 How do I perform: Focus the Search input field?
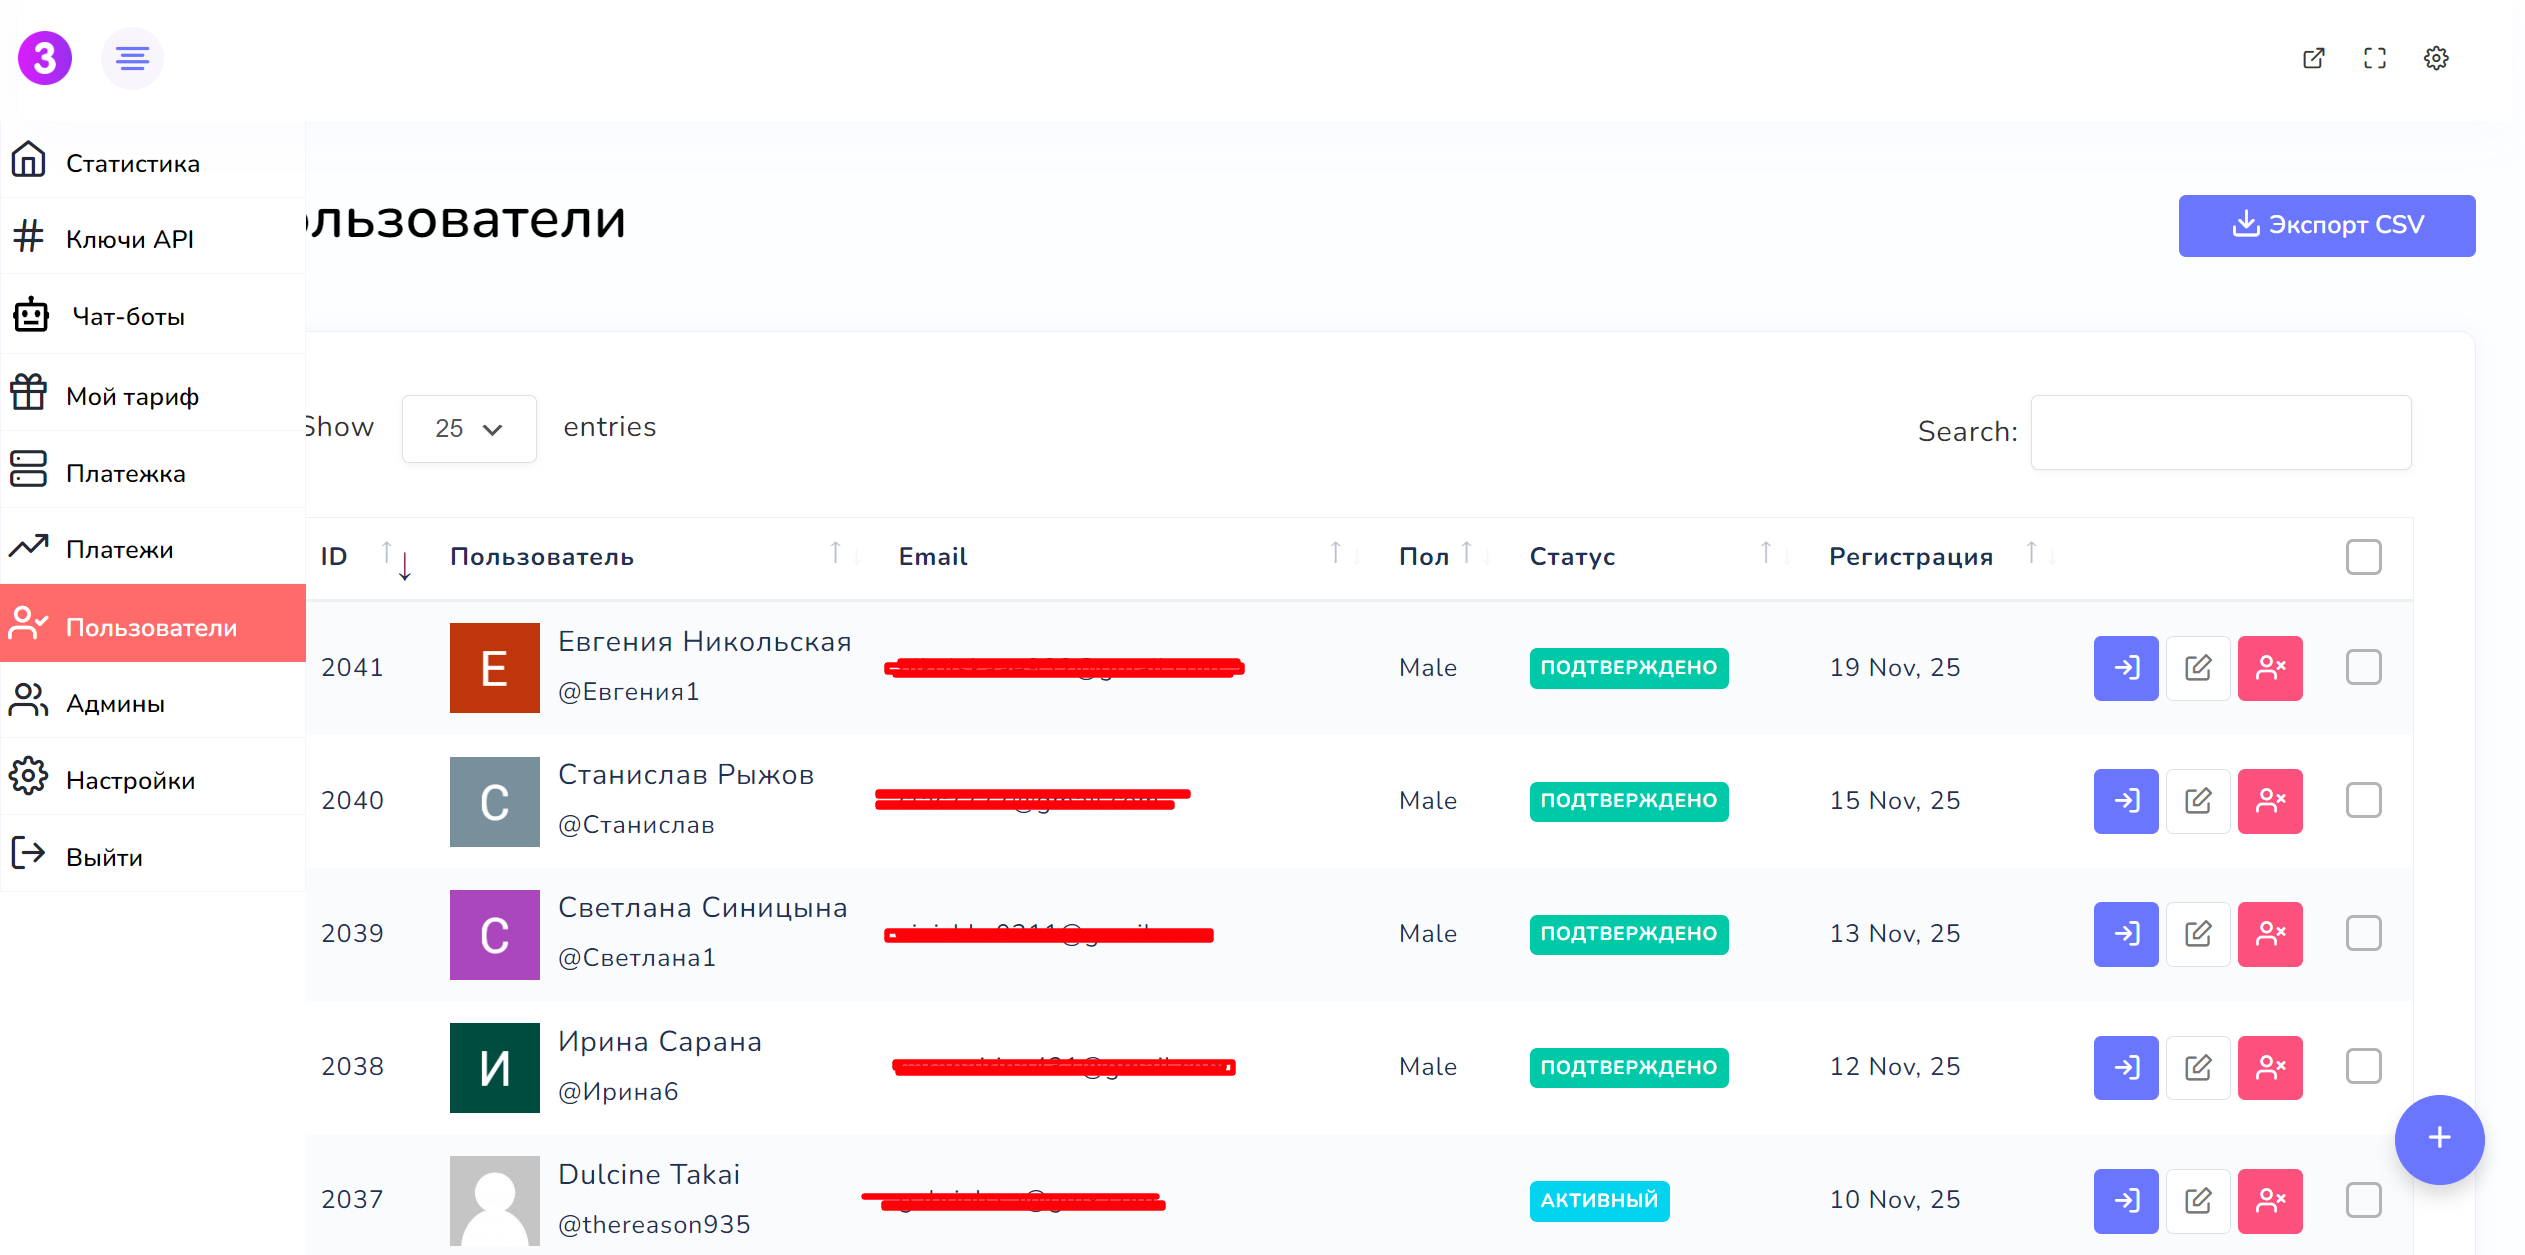2220,432
